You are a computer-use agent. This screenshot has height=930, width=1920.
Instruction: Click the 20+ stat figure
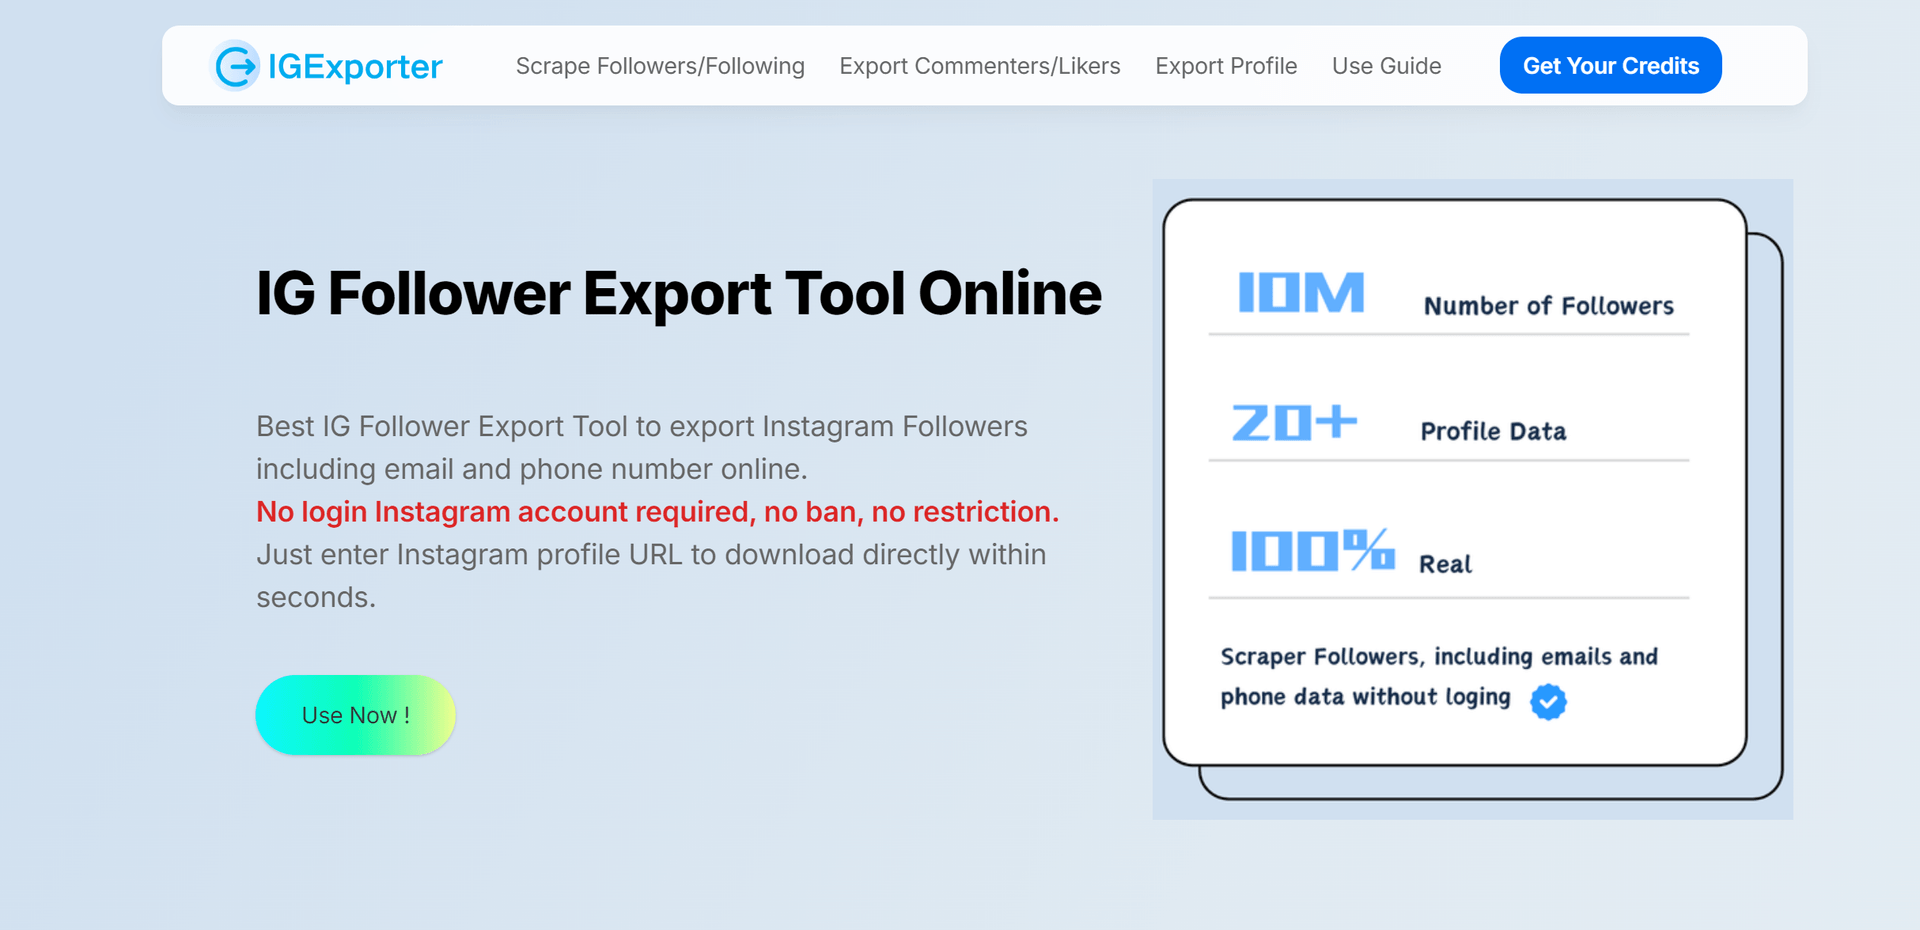tap(1294, 422)
